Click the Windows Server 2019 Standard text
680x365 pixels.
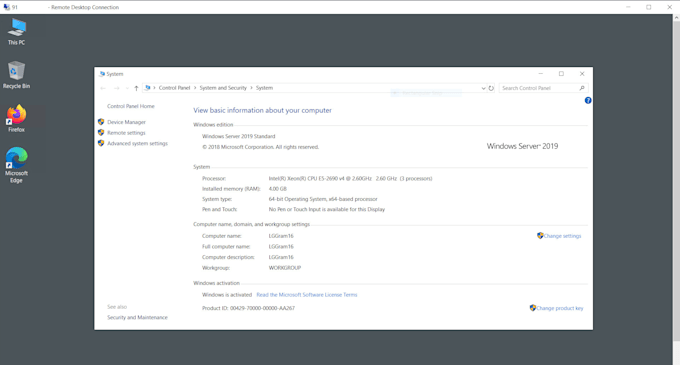pos(239,136)
